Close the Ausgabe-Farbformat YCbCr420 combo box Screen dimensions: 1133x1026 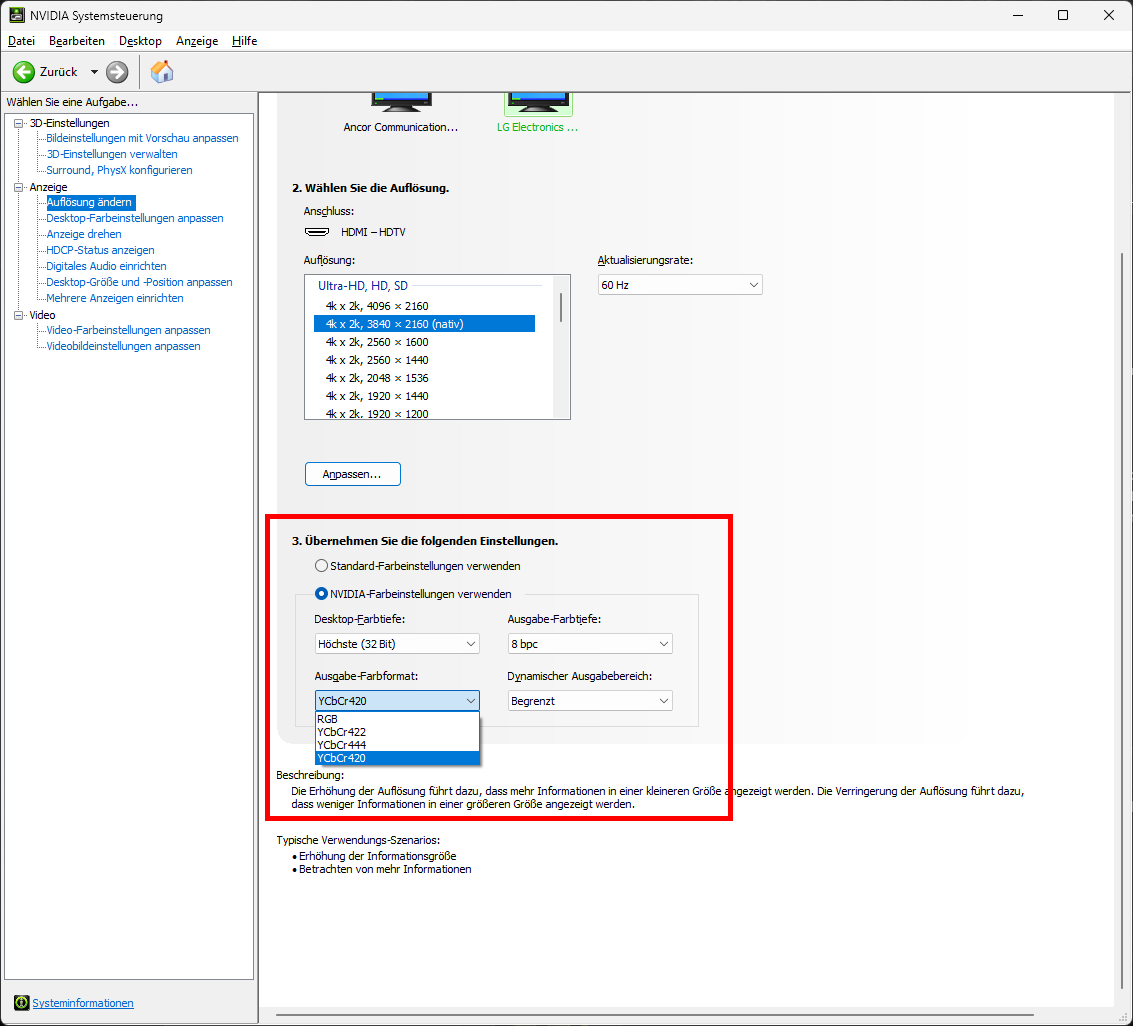[x=397, y=701]
